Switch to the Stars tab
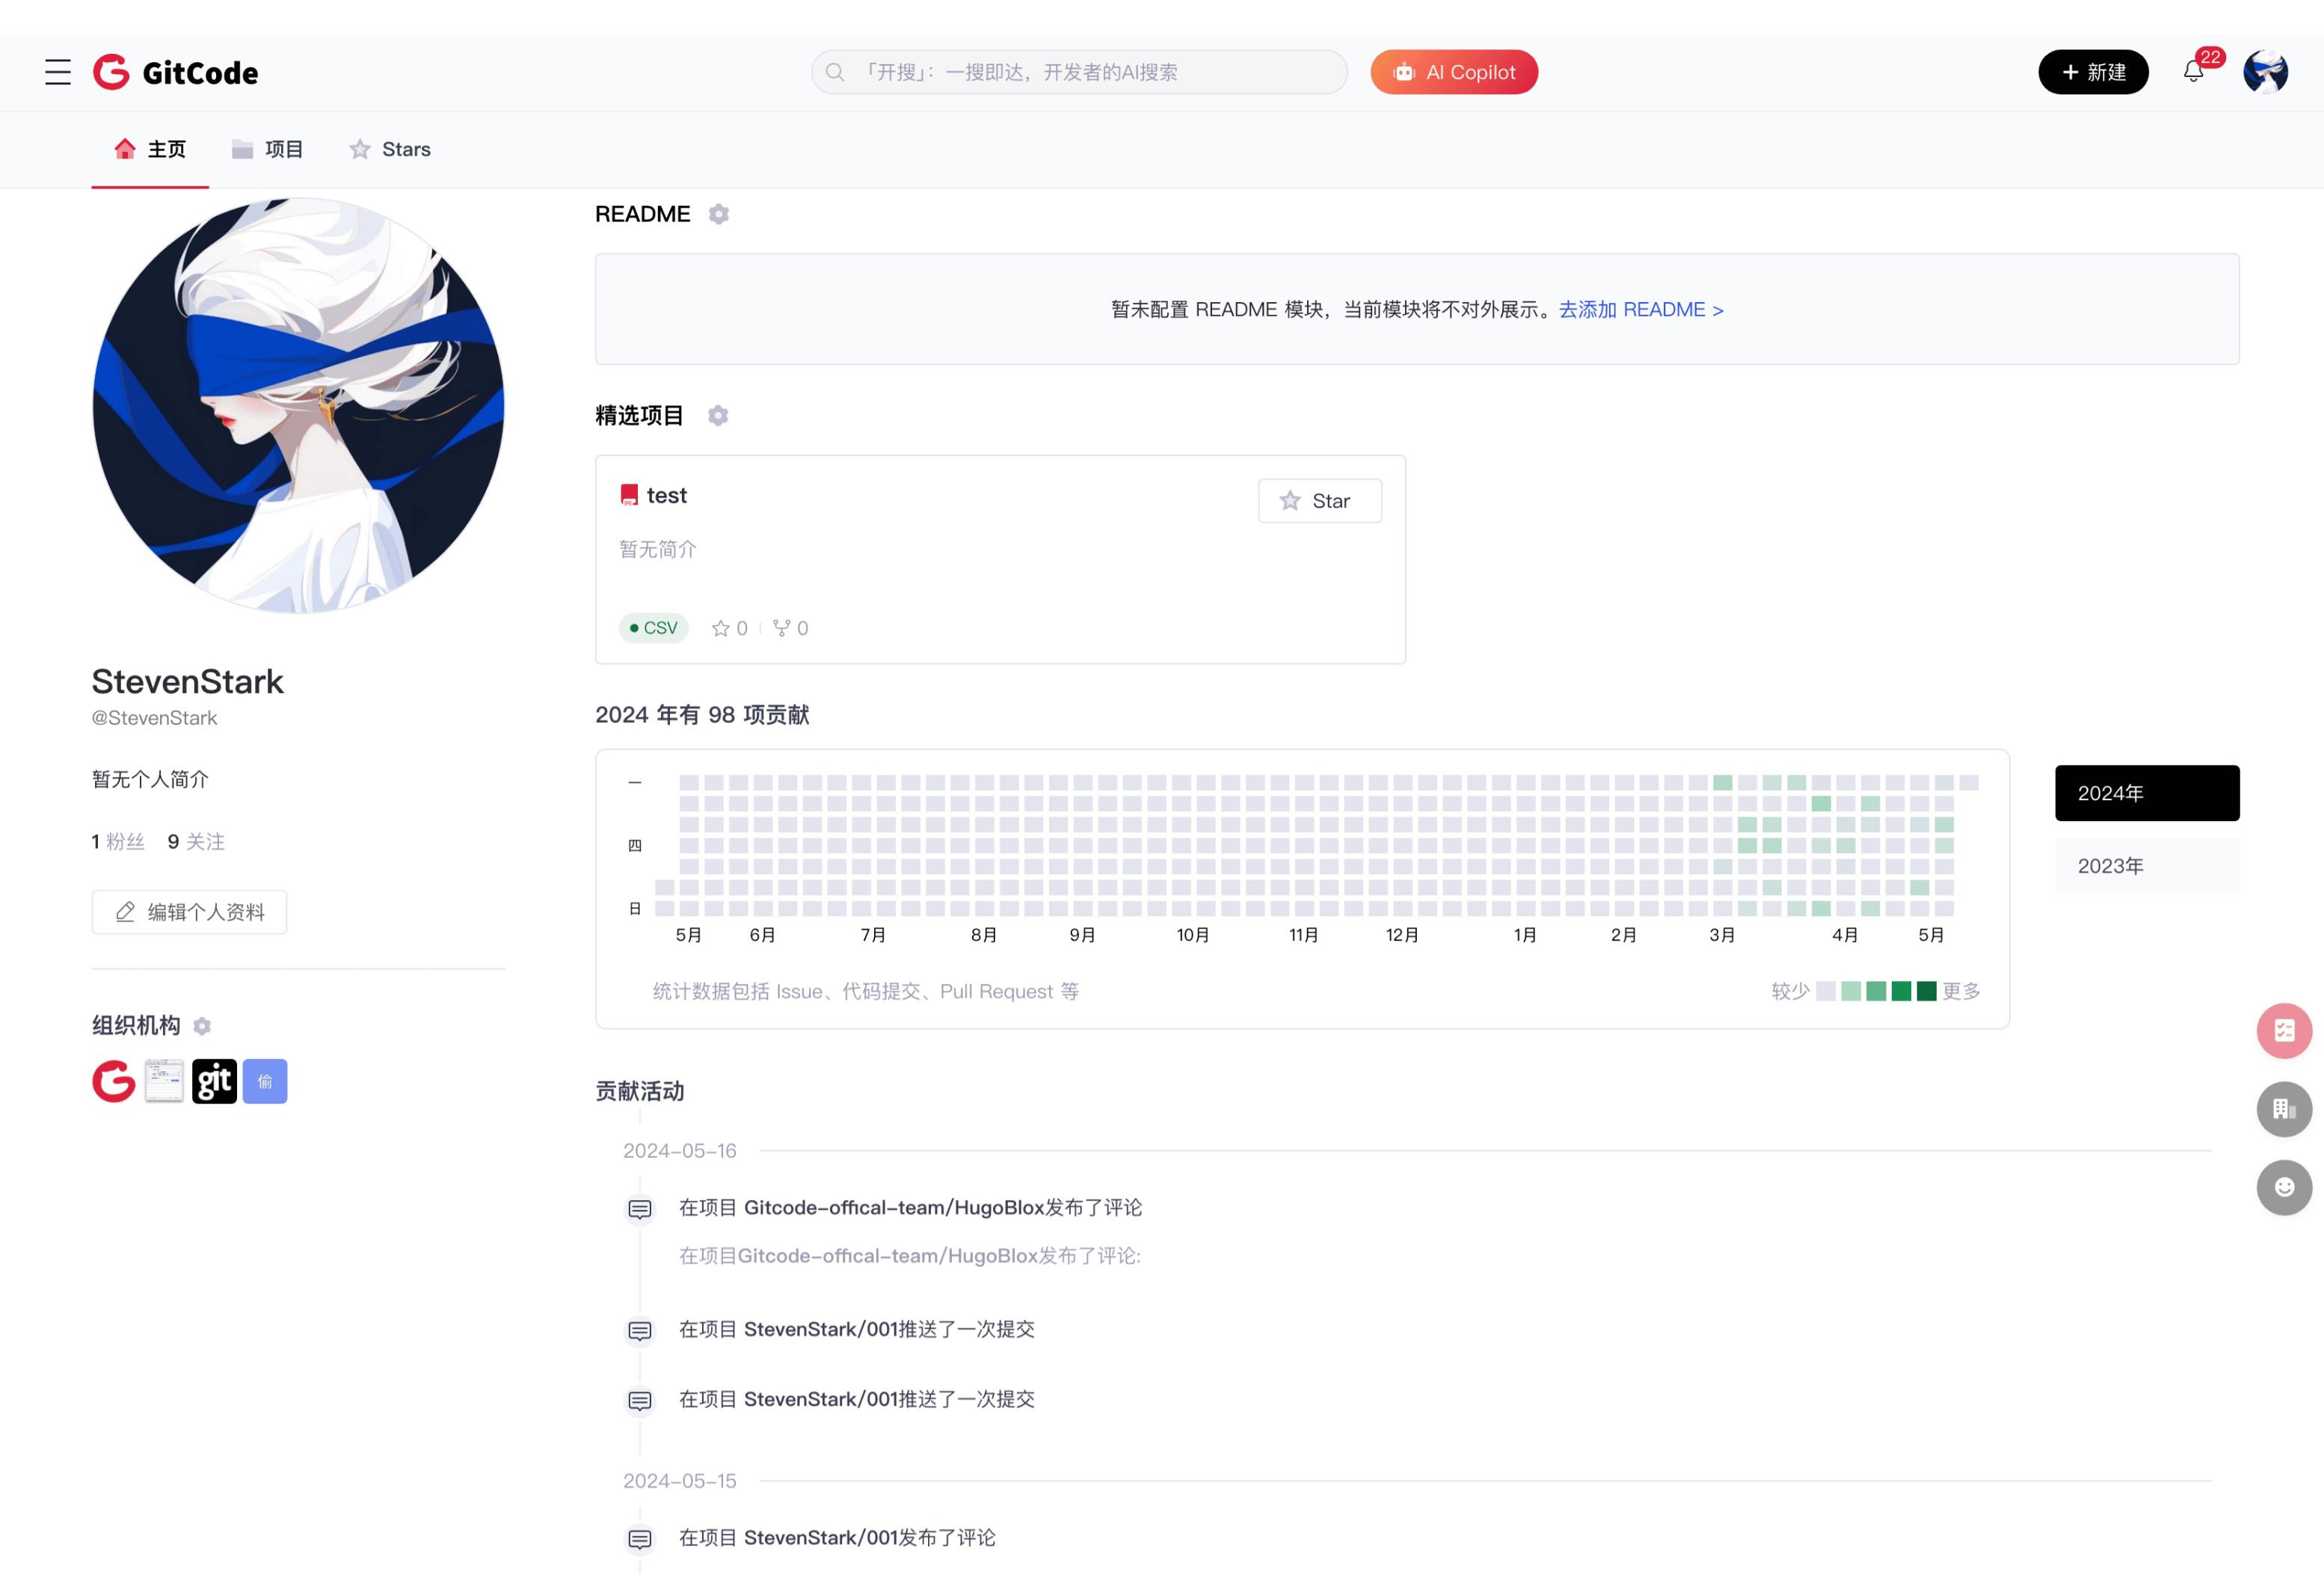 (x=390, y=149)
